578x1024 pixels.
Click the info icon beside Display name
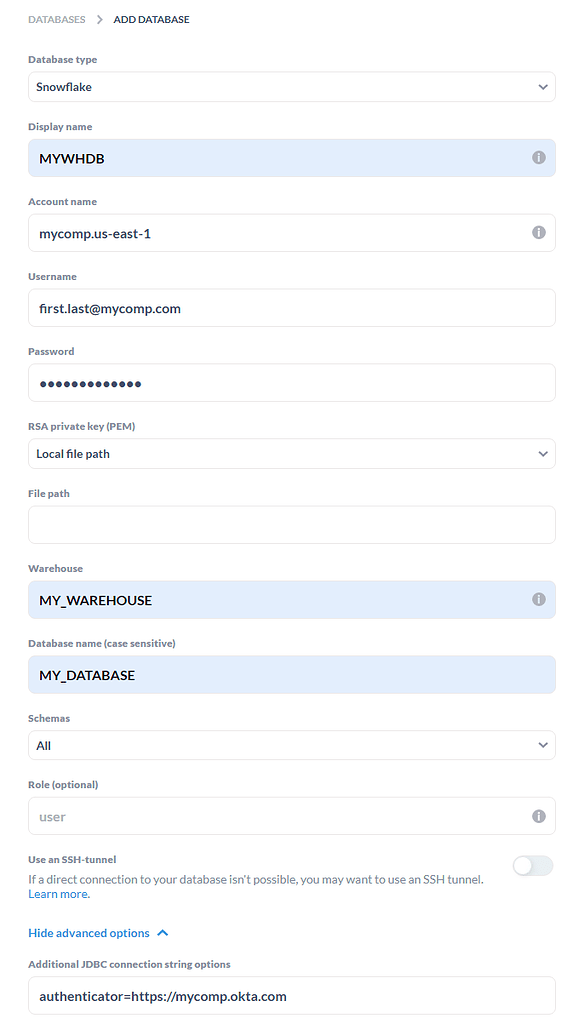[x=538, y=157]
